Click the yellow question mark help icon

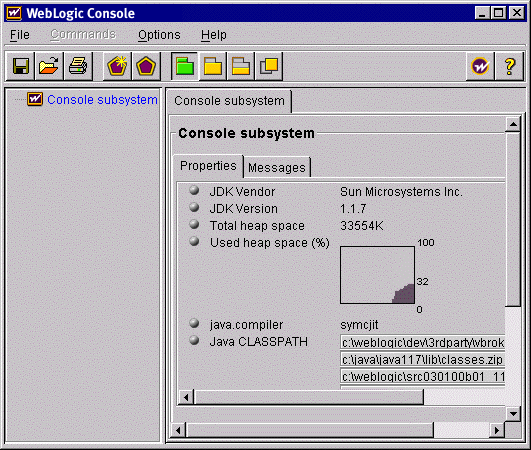(510, 66)
